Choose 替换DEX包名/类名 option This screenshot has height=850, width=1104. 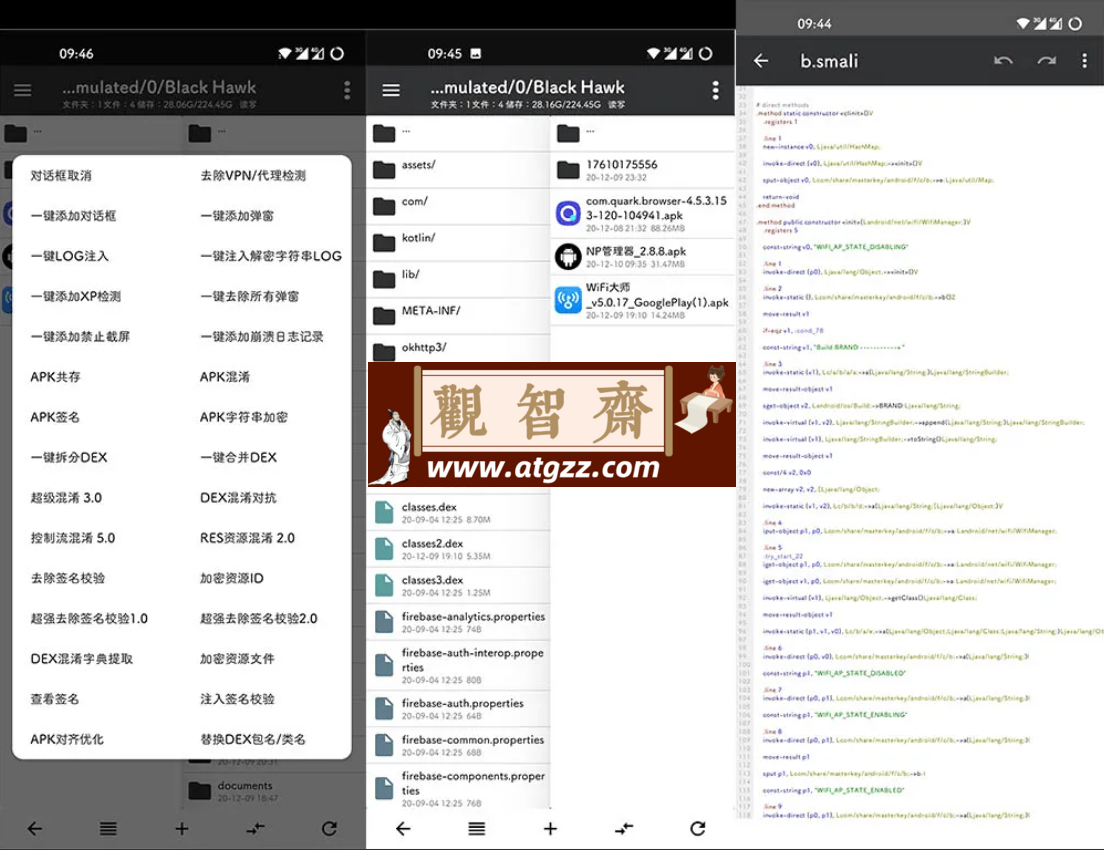click(x=253, y=739)
